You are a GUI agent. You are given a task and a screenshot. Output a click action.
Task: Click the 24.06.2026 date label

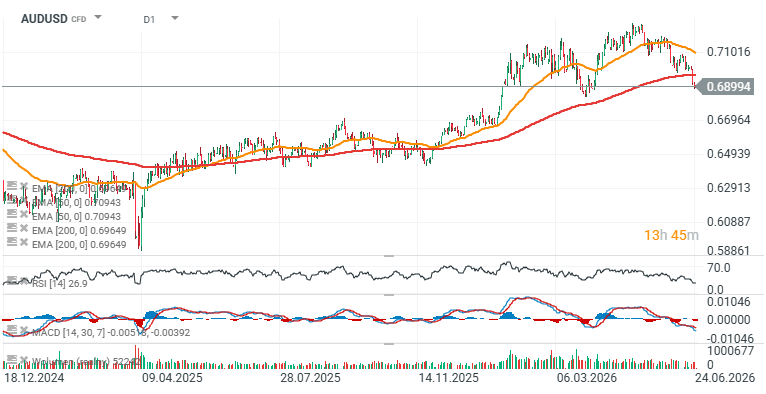point(724,378)
